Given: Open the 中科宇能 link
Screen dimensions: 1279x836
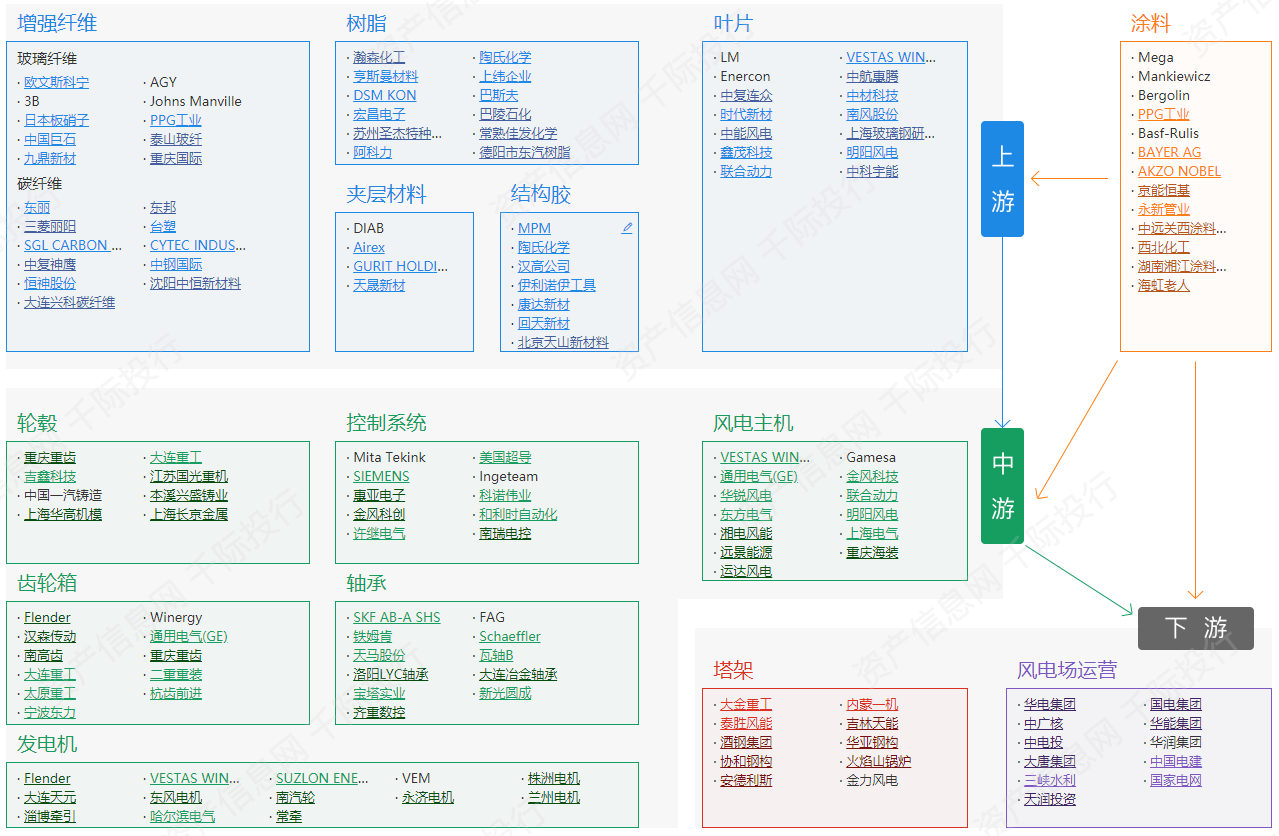Looking at the screenshot, I should [872, 171].
